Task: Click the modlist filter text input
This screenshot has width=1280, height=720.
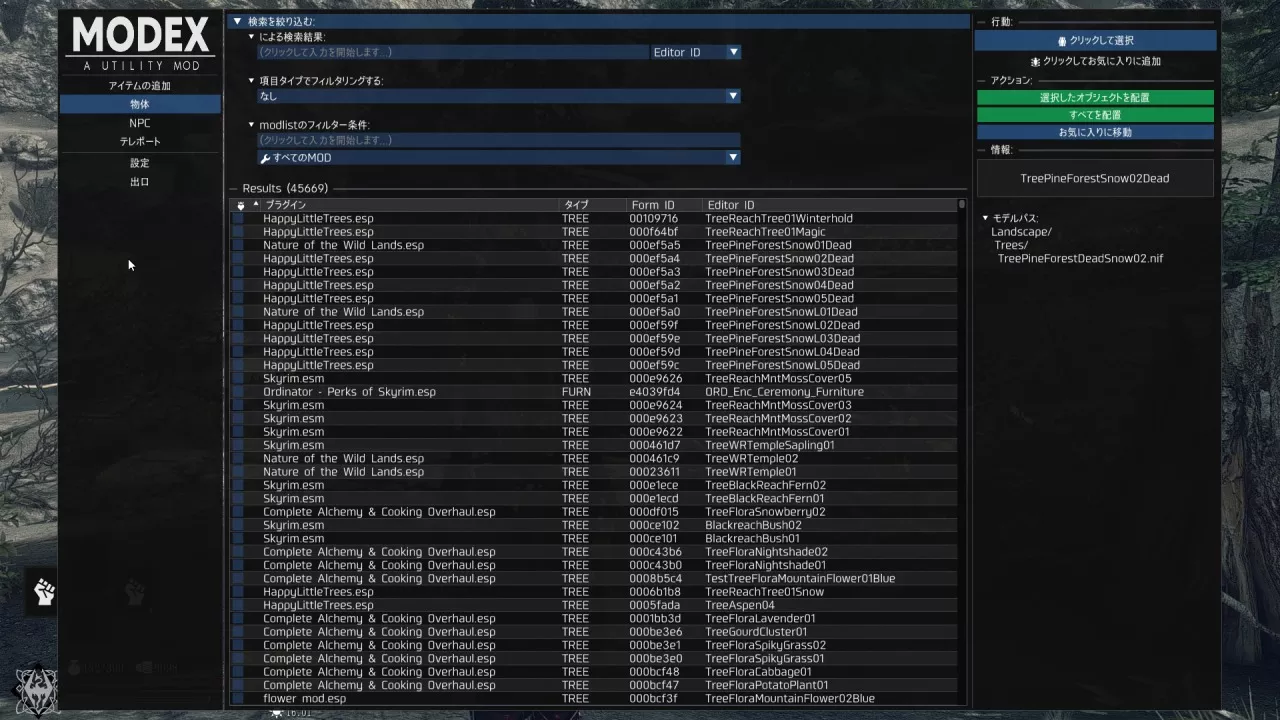Action: click(x=498, y=141)
